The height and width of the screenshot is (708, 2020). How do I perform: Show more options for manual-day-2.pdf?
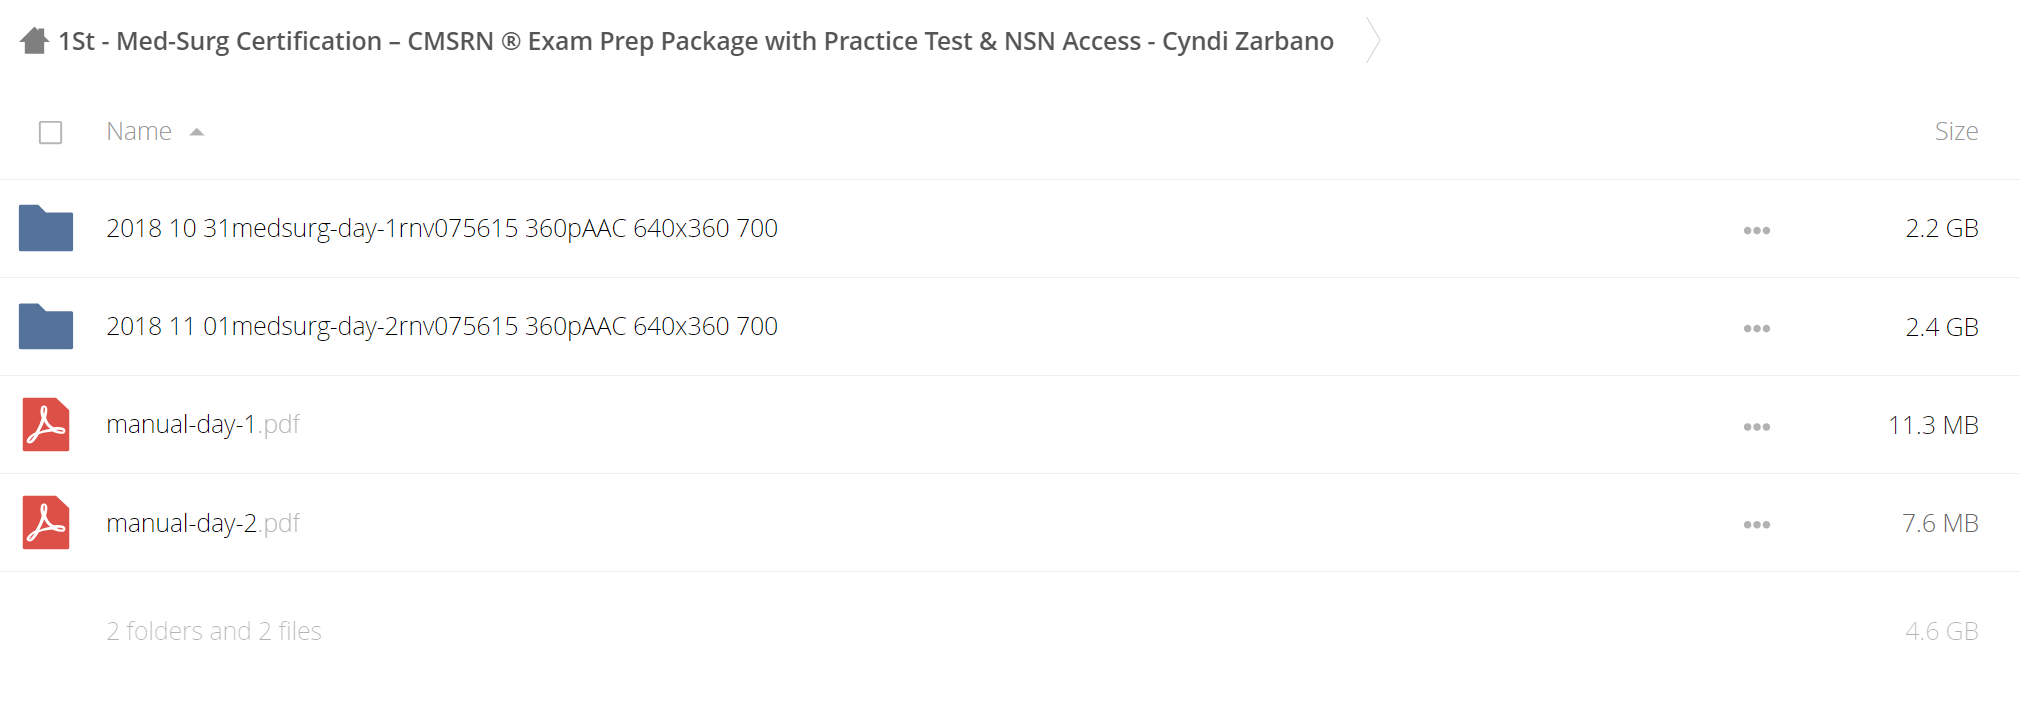[x=1757, y=524]
